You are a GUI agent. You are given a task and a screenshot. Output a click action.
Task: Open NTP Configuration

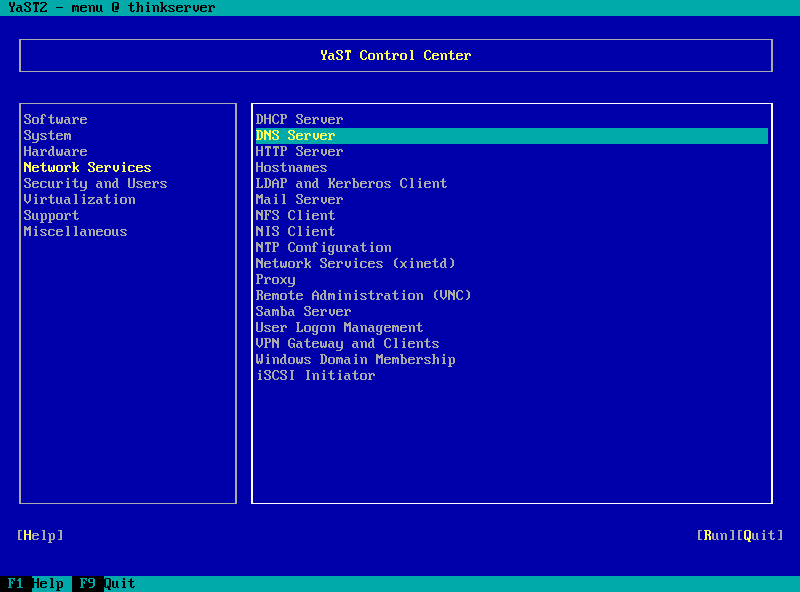tap(323, 248)
